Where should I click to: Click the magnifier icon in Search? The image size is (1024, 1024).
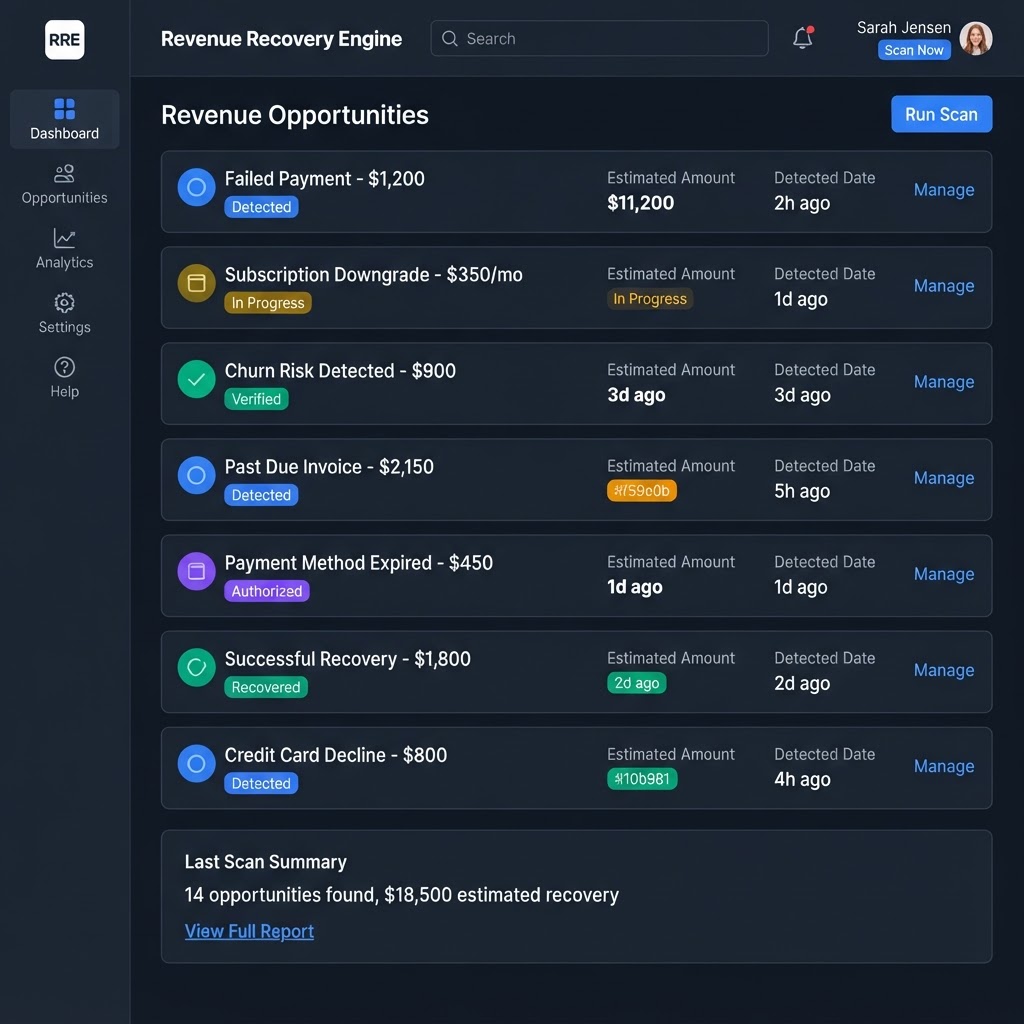click(x=449, y=39)
